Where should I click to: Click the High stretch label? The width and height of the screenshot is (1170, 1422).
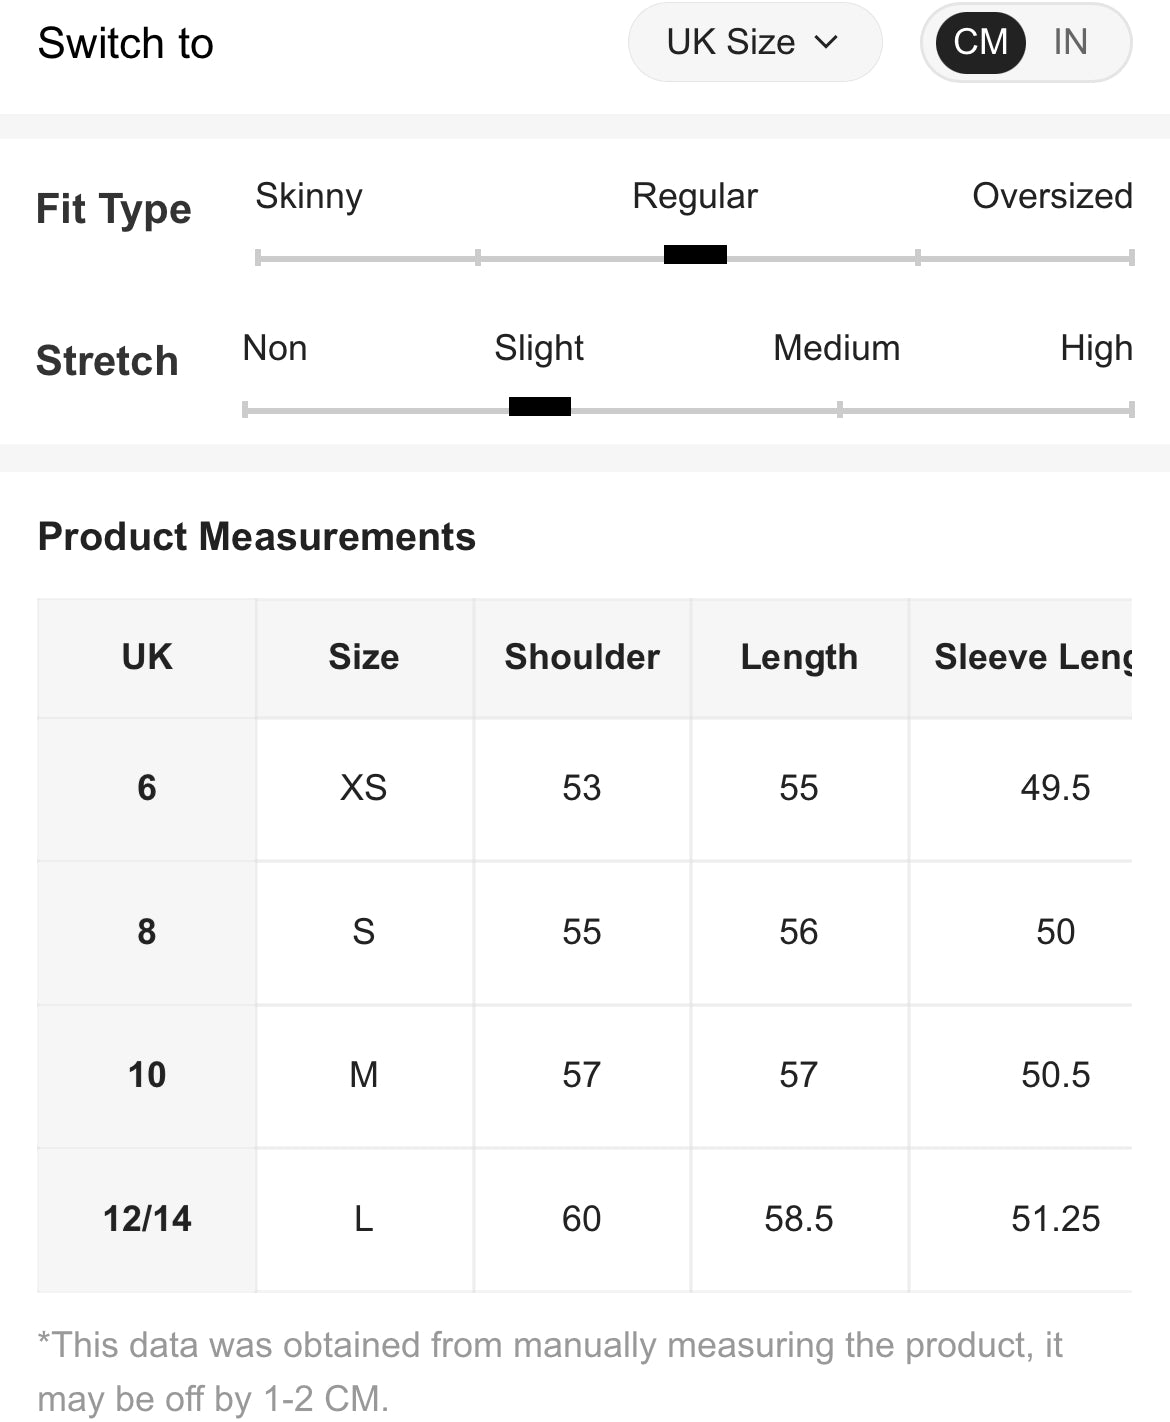[1096, 348]
